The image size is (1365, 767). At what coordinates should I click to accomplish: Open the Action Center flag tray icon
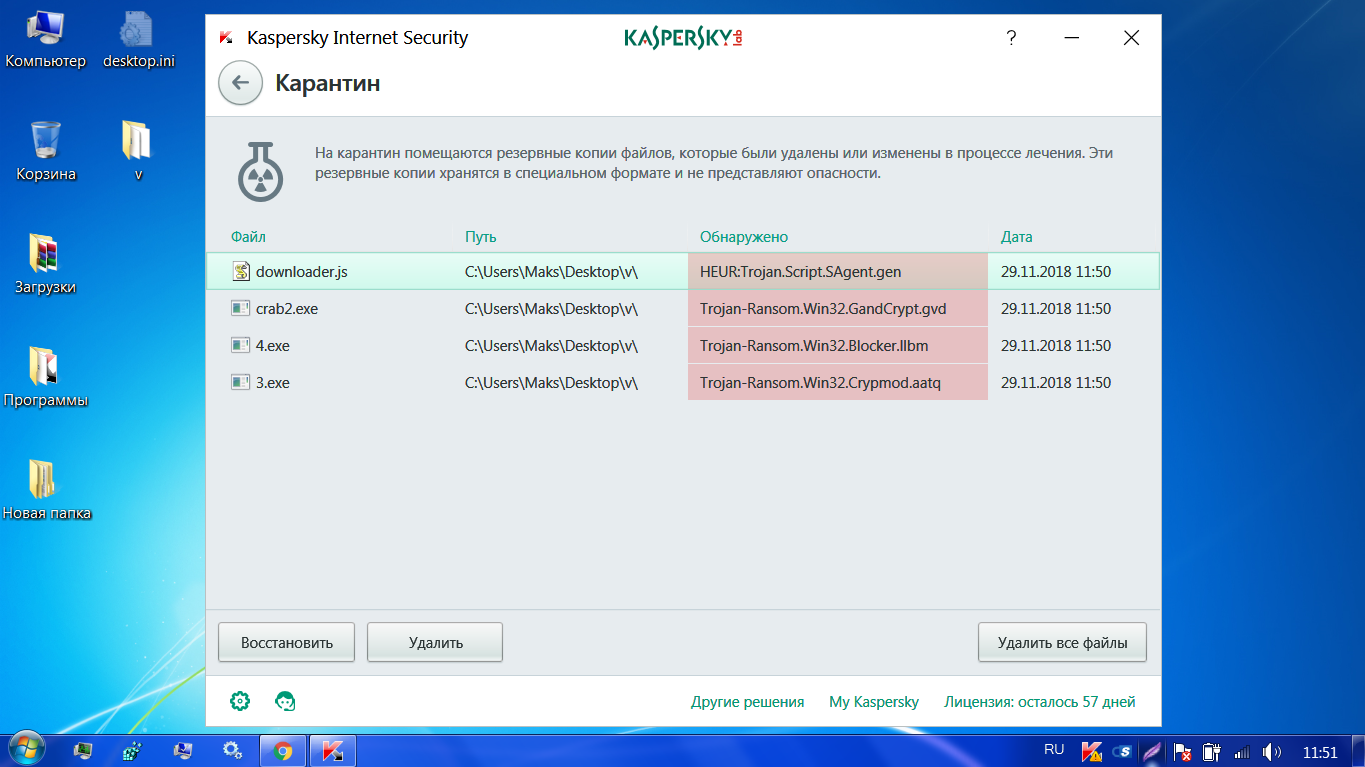coord(1183,751)
